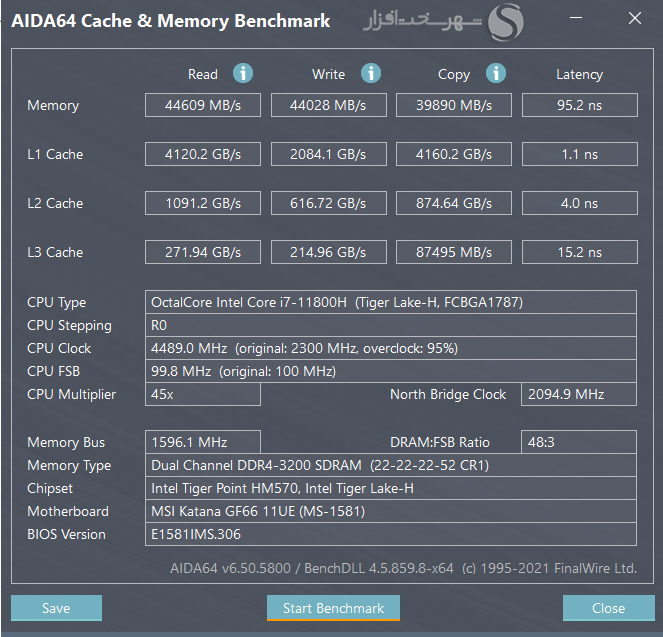Screen dimensions: 663x637
Task: Select the L3 Cache Copy value
Action: pyautogui.click(x=454, y=252)
